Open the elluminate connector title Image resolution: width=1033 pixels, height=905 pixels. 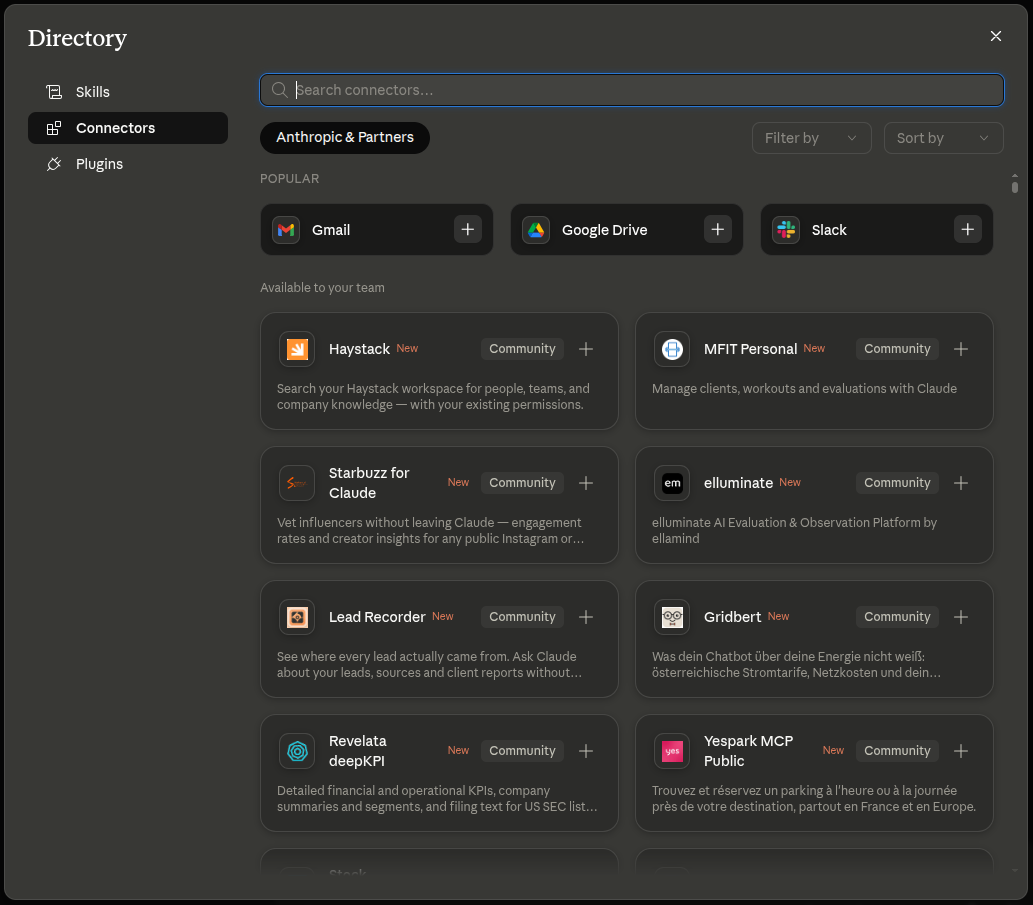pyautogui.click(x=738, y=483)
